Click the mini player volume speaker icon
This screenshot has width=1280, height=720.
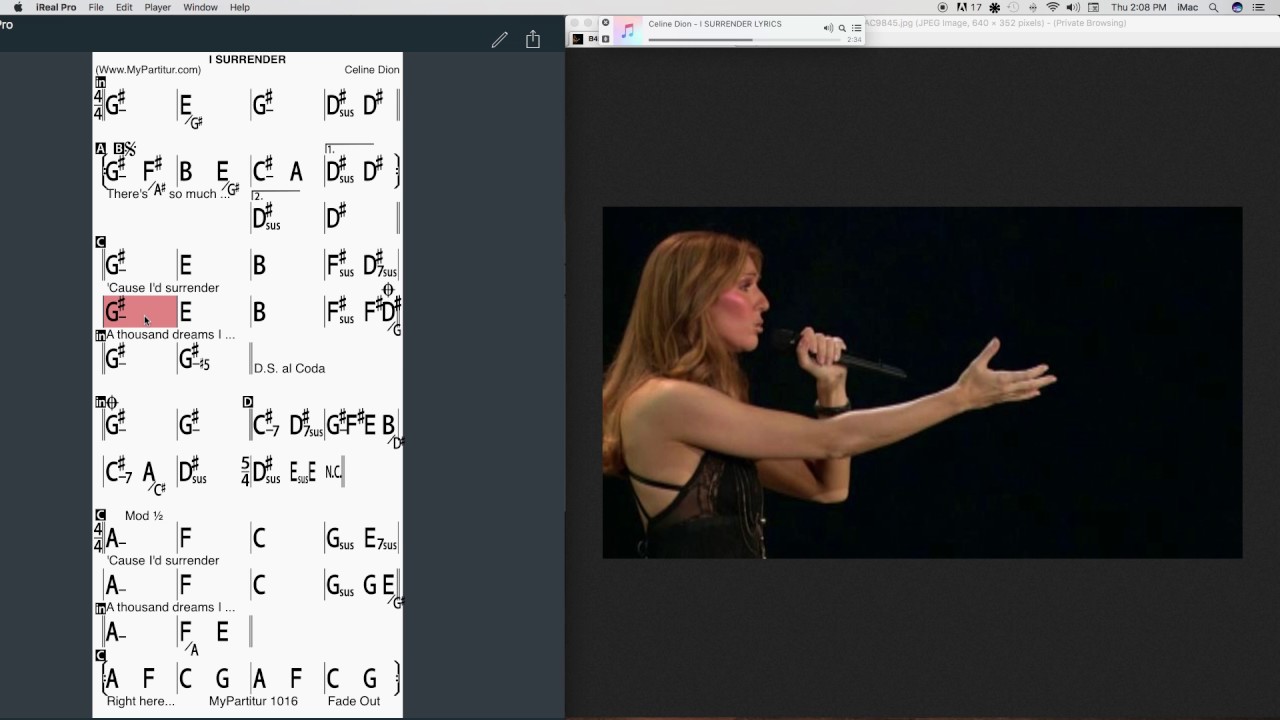828,28
